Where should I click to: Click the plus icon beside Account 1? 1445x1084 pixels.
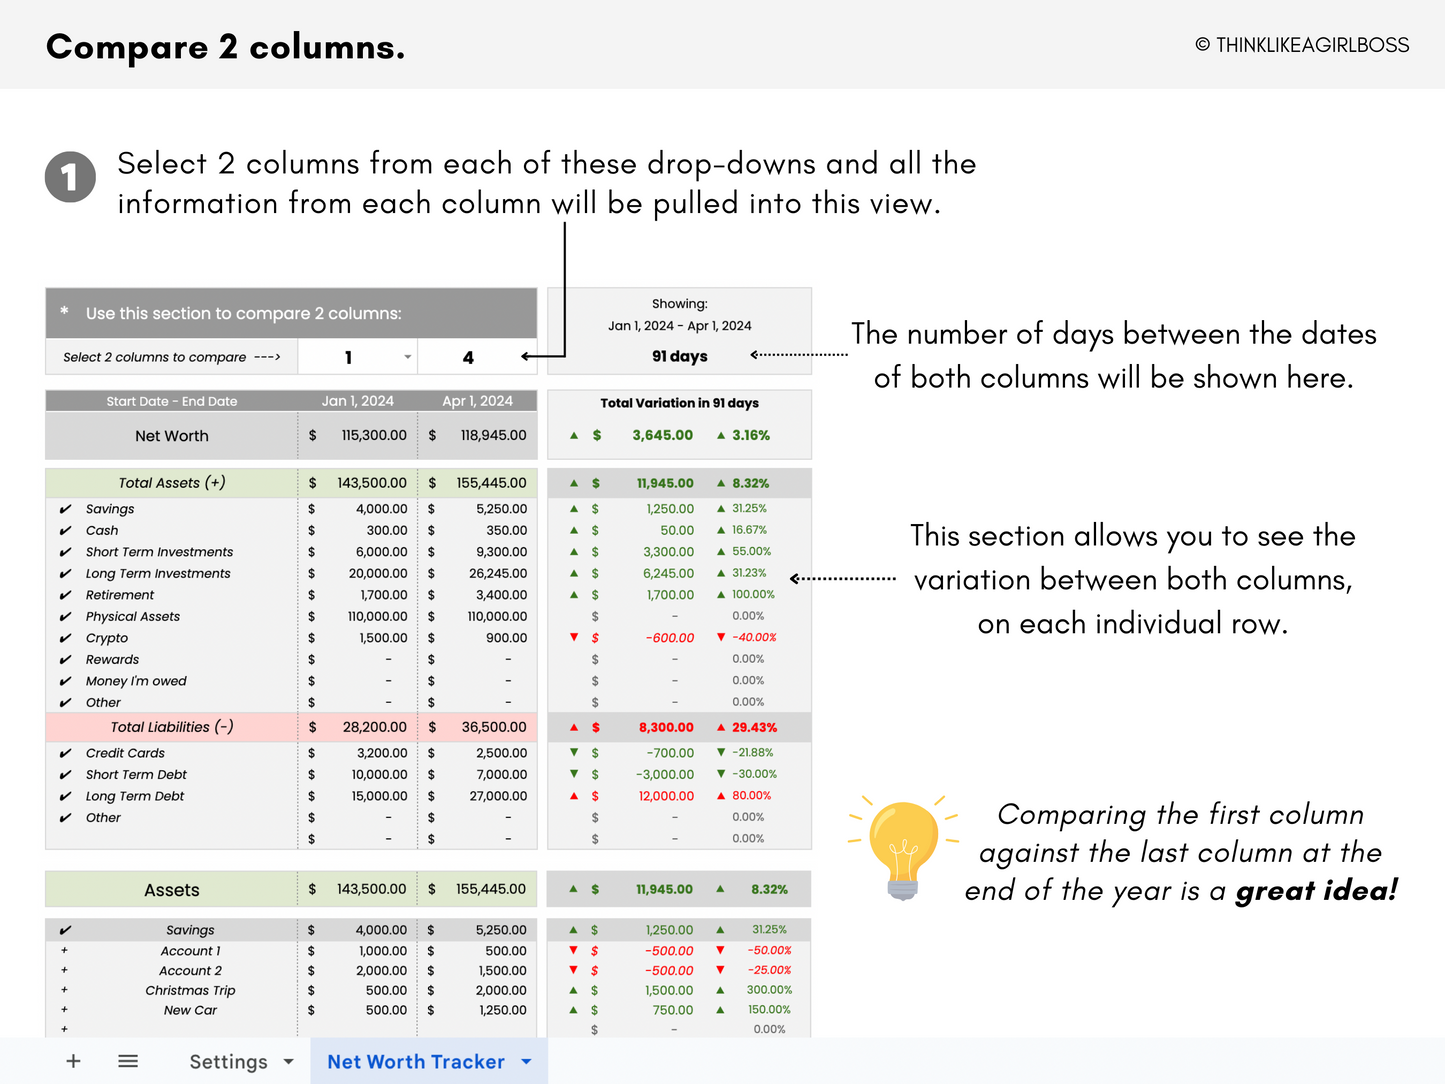coord(64,950)
